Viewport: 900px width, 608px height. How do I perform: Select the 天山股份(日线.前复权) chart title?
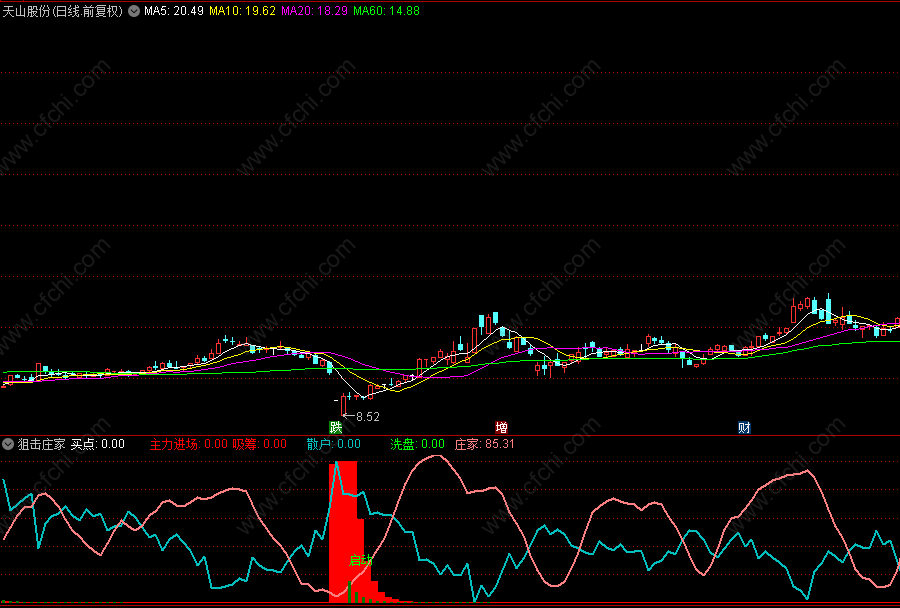[63, 11]
